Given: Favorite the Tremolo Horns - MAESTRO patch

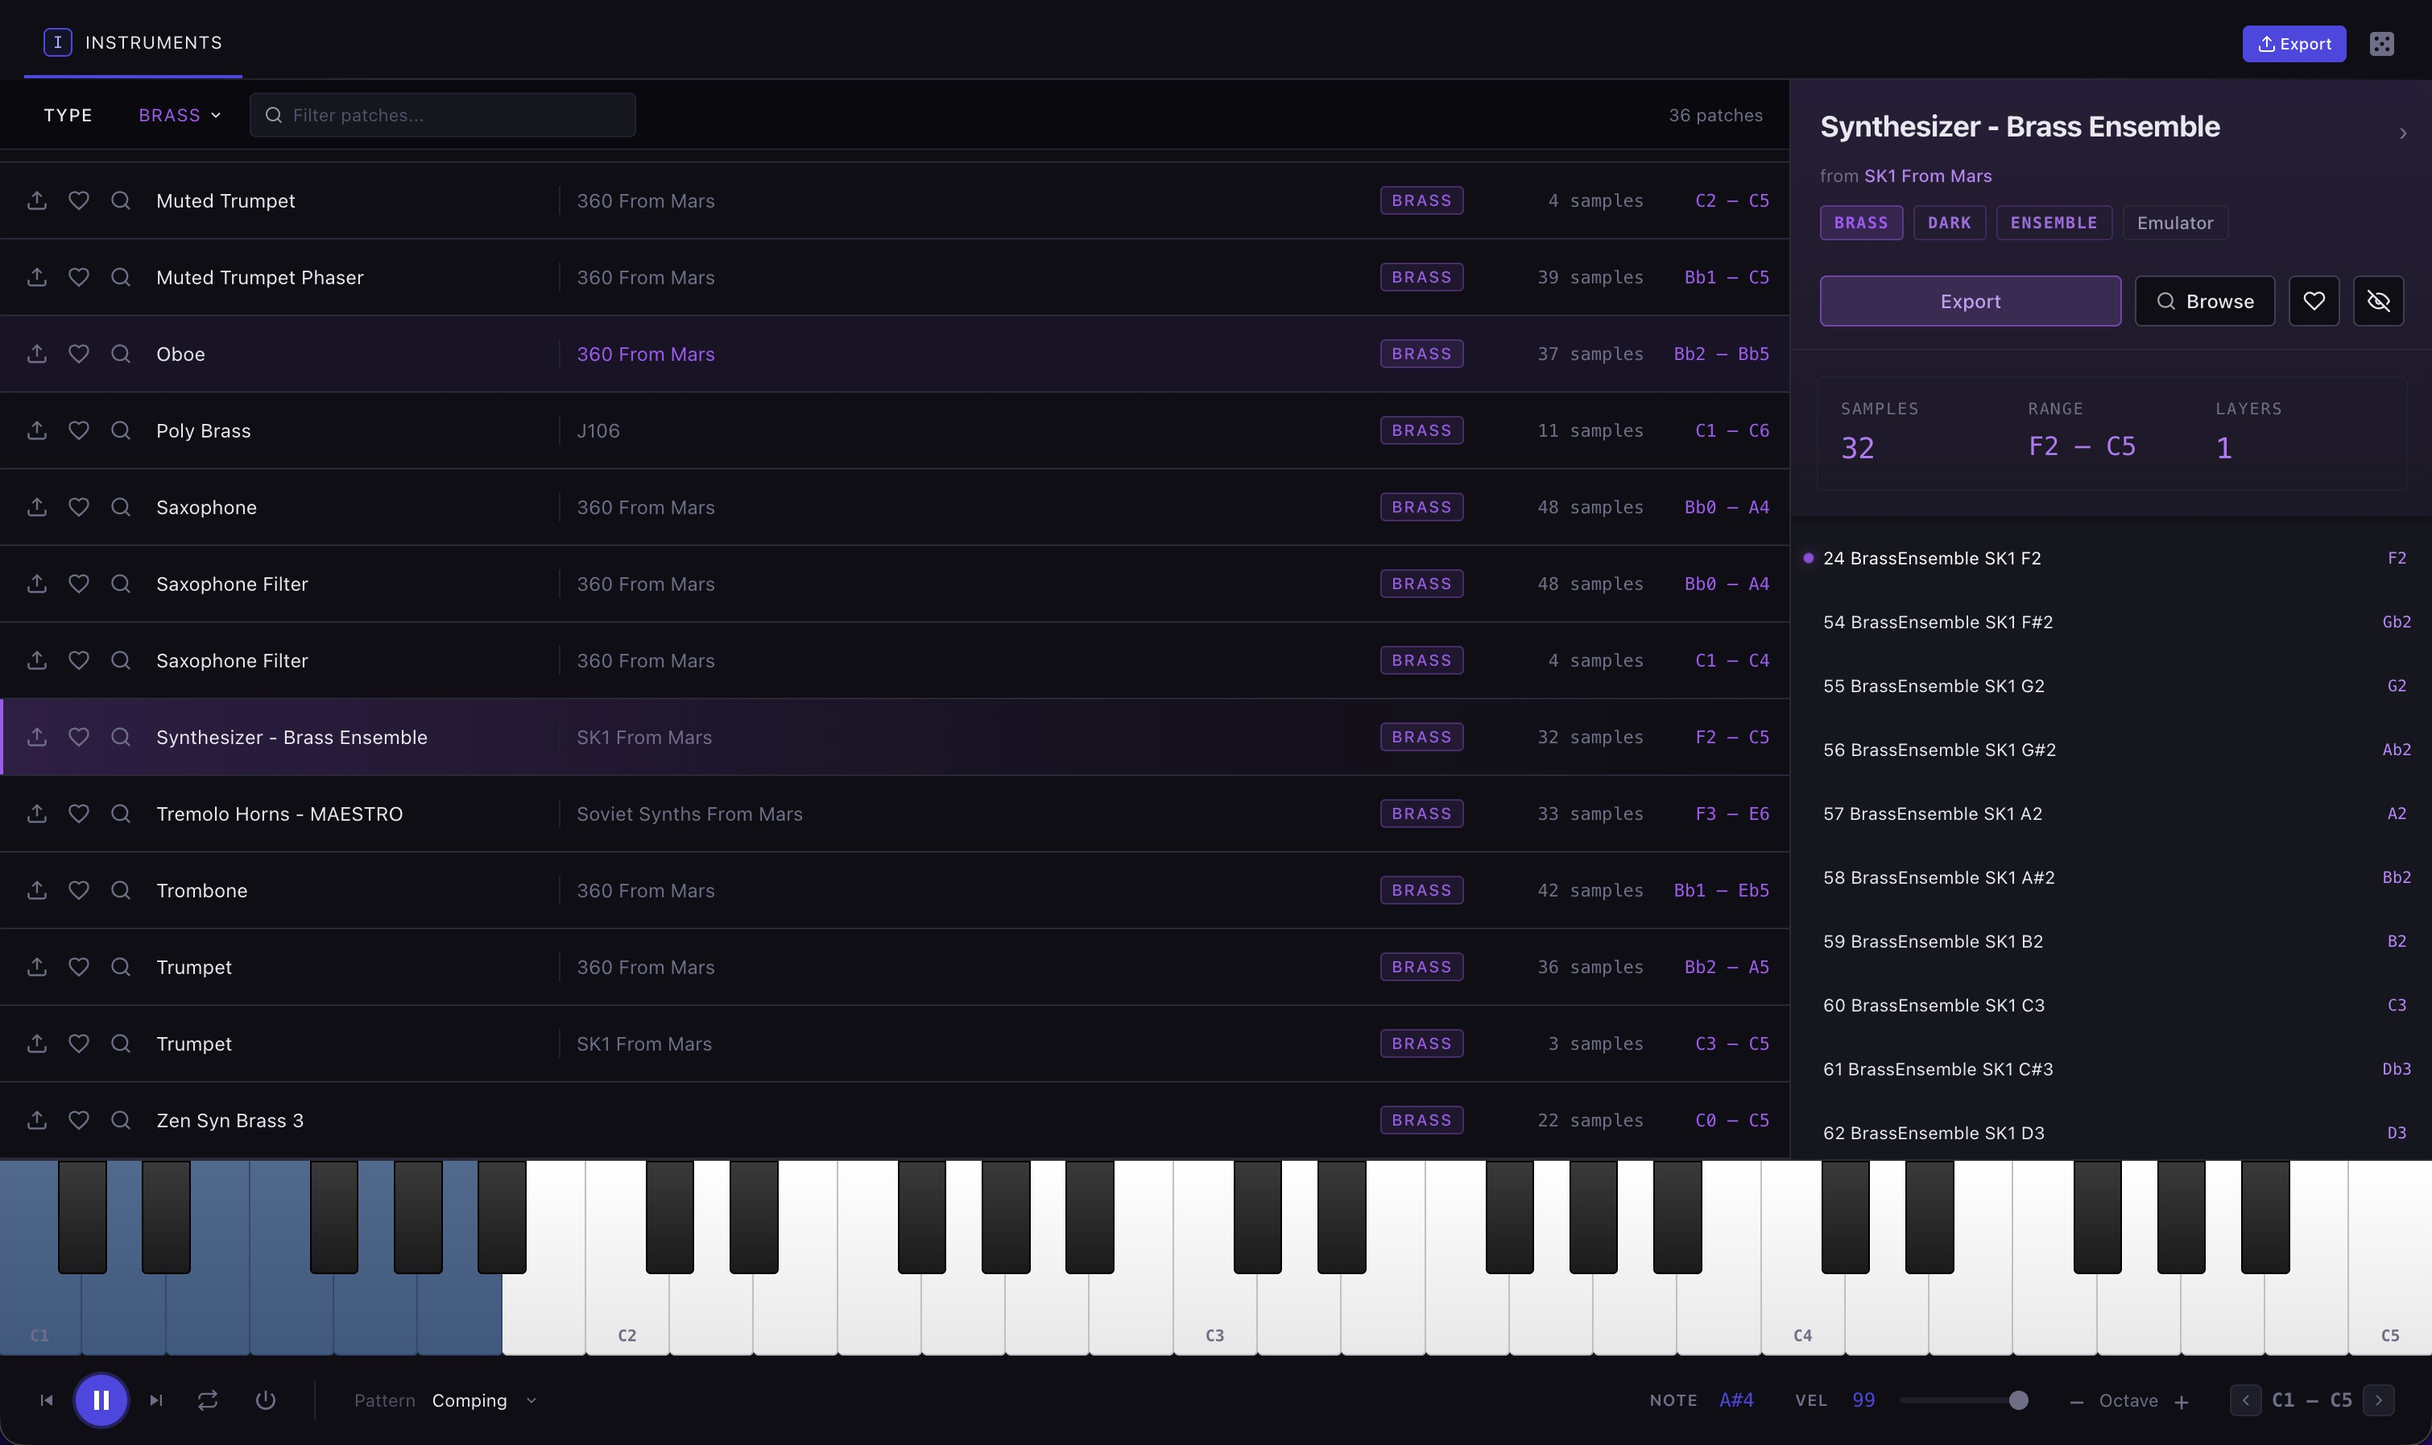Looking at the screenshot, I should coord(79,814).
